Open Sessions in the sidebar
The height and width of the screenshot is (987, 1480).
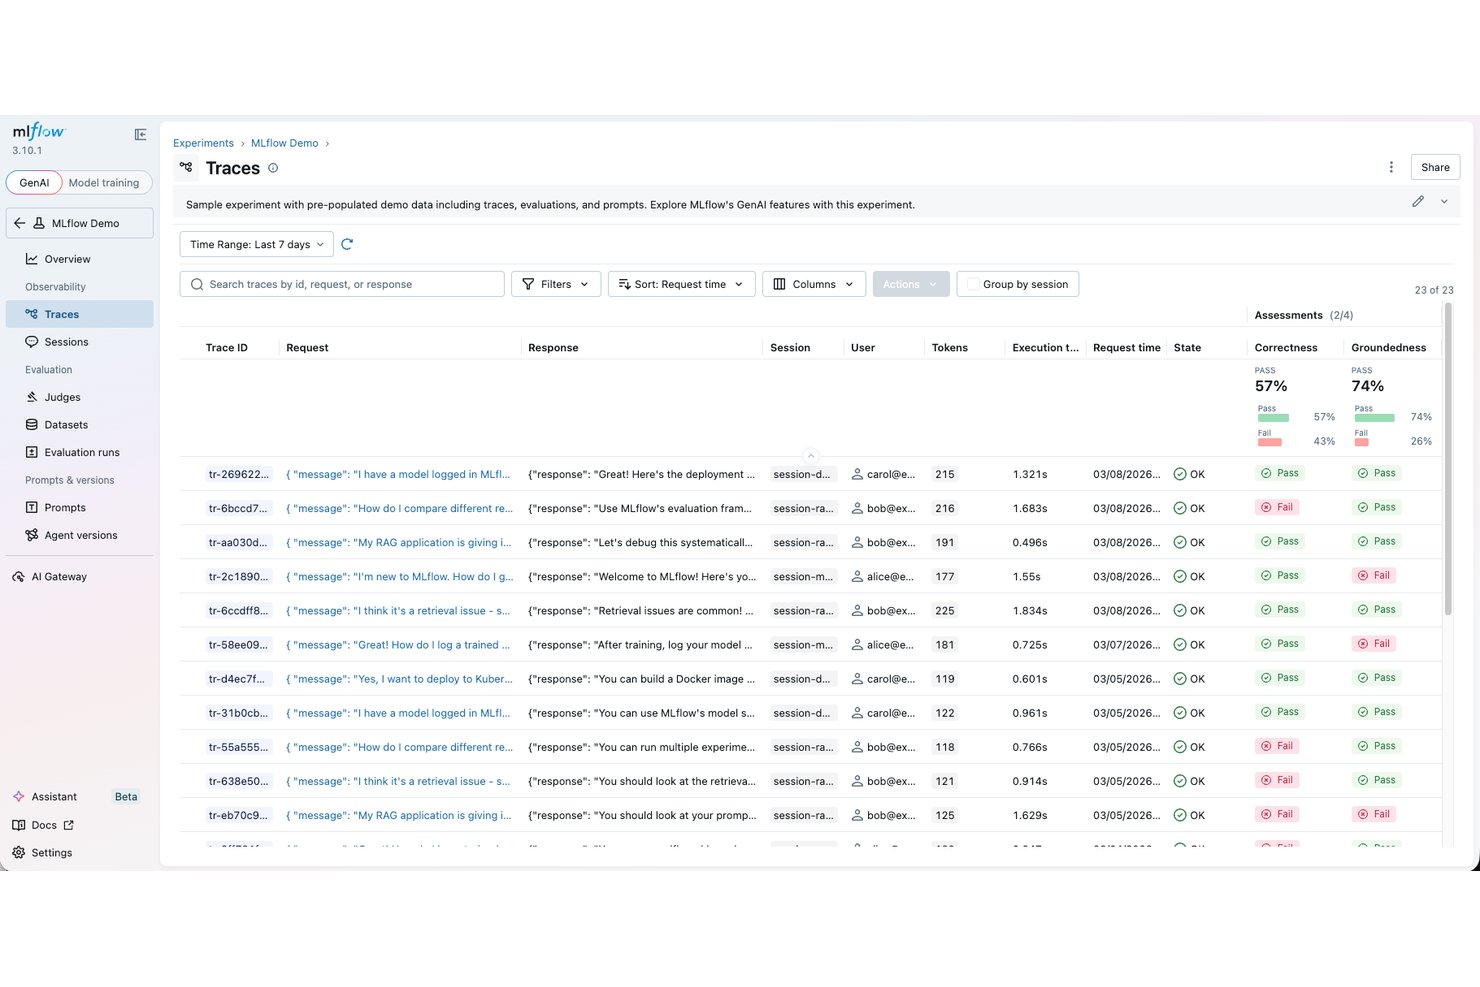click(80, 342)
